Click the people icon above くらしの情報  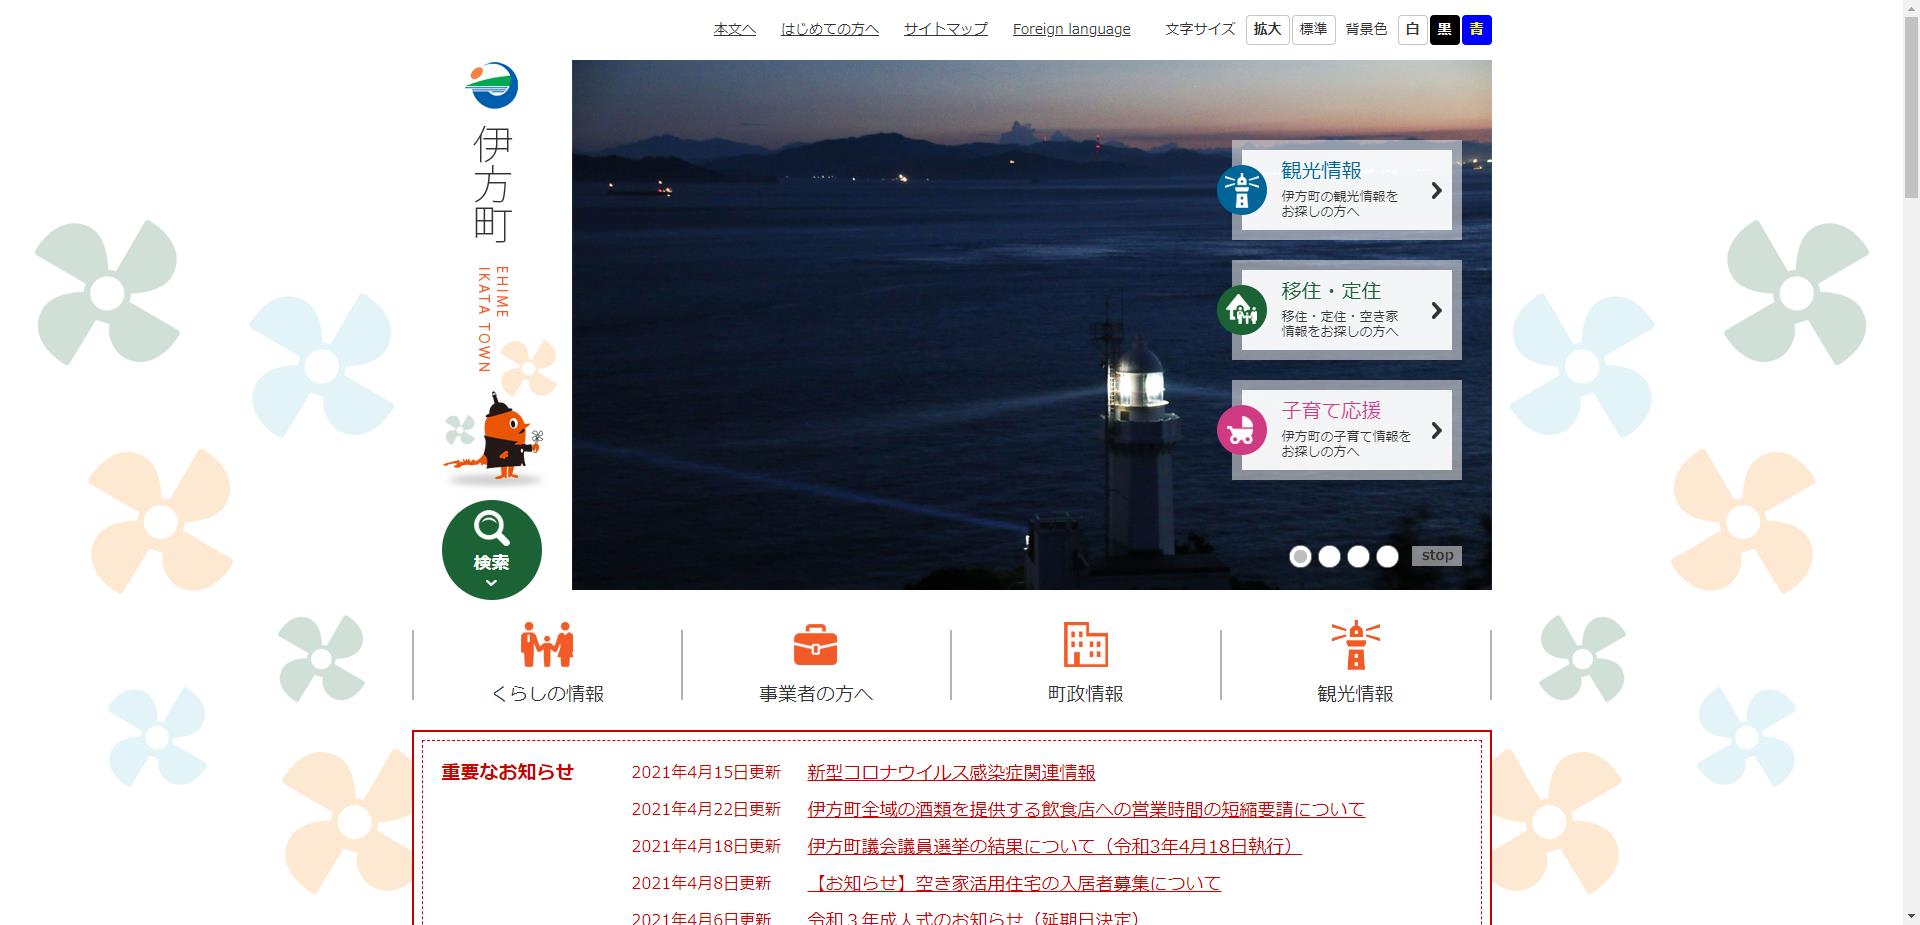(547, 645)
